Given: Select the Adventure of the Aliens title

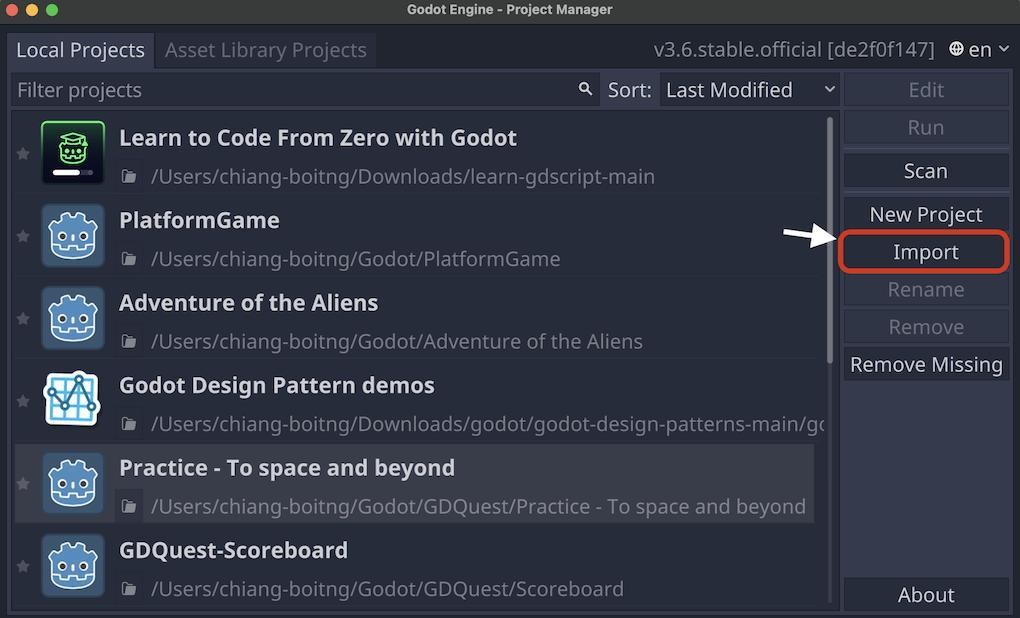Looking at the screenshot, I should [x=248, y=303].
